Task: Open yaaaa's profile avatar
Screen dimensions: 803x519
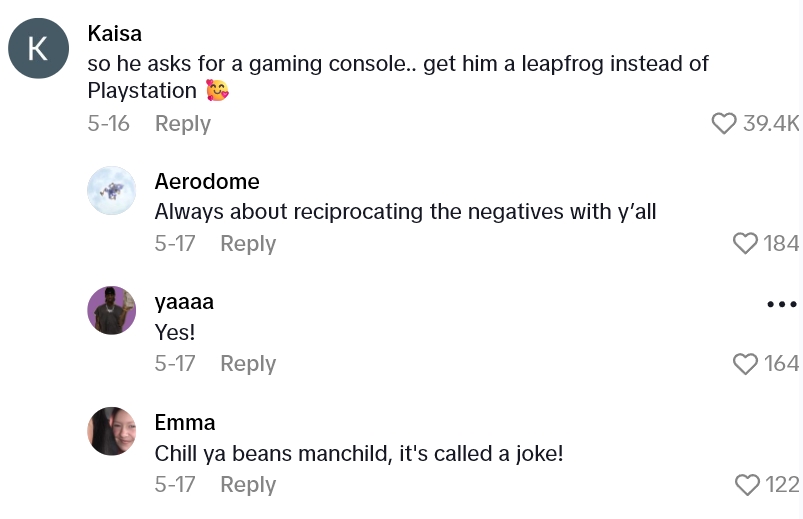Action: 111,310
